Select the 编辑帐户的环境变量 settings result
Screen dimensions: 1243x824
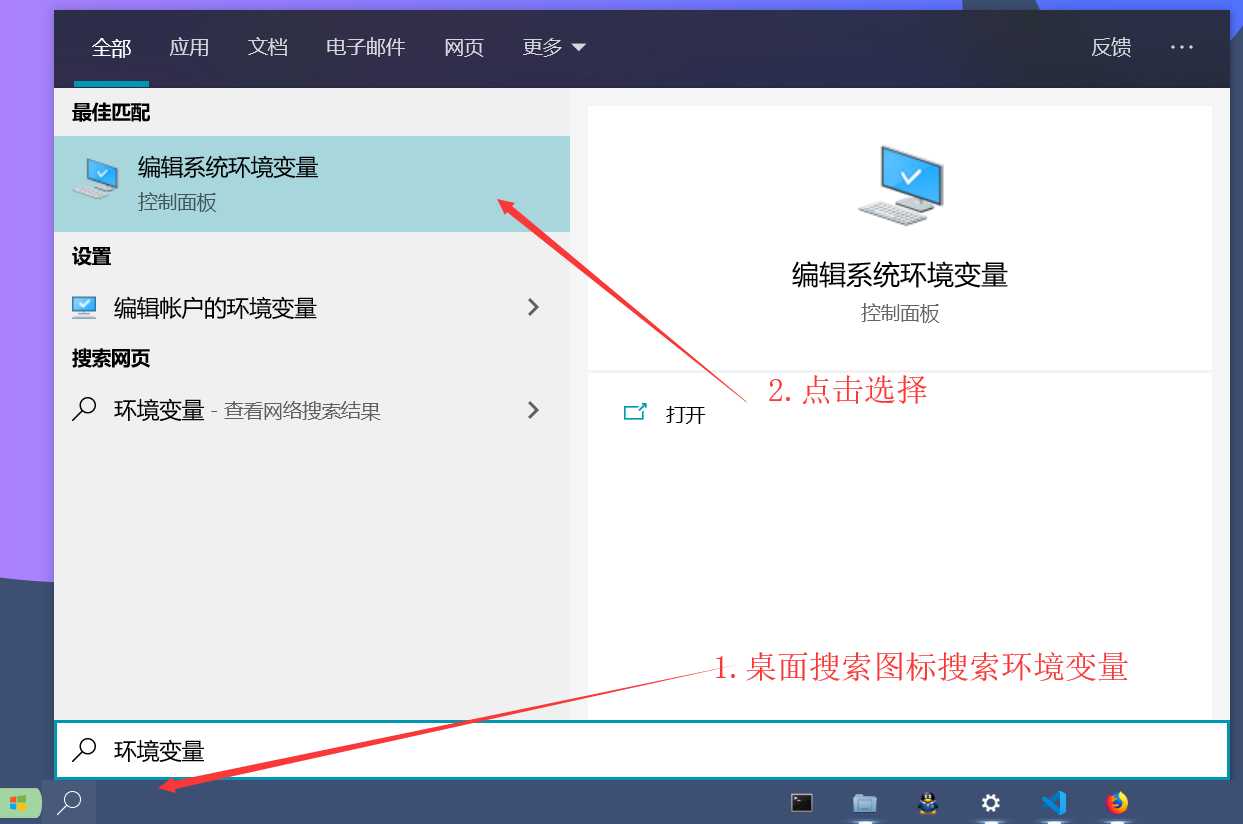(x=312, y=308)
